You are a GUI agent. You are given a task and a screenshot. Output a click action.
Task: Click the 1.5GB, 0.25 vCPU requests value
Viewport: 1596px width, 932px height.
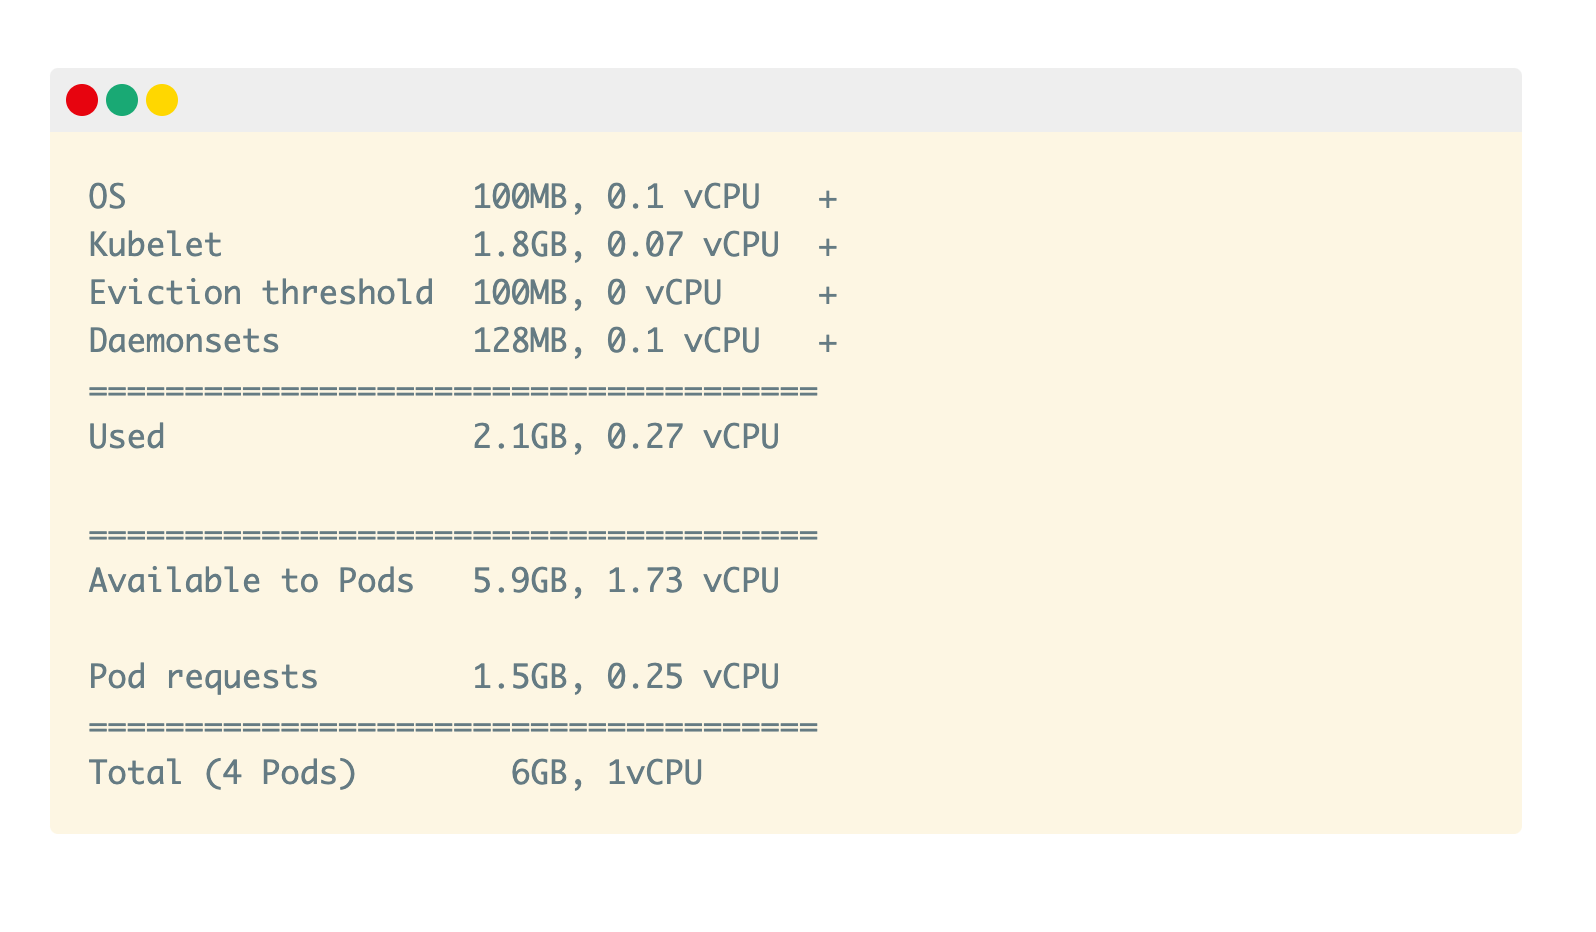pos(625,677)
